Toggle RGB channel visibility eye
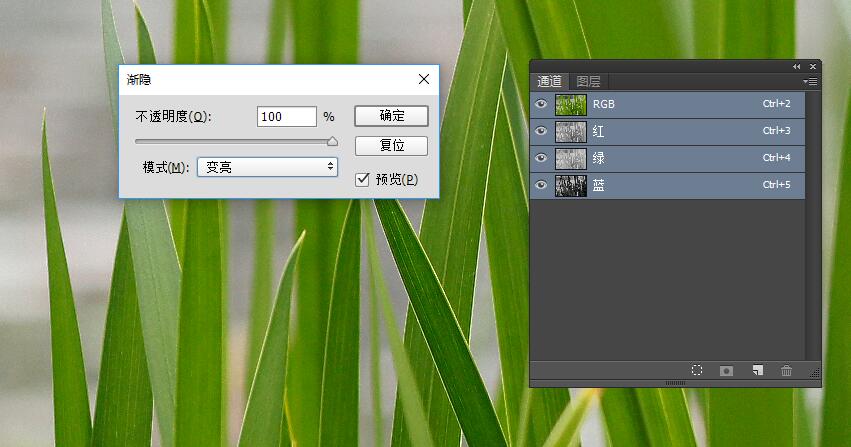Screen dimensions: 851x447 click(541, 104)
